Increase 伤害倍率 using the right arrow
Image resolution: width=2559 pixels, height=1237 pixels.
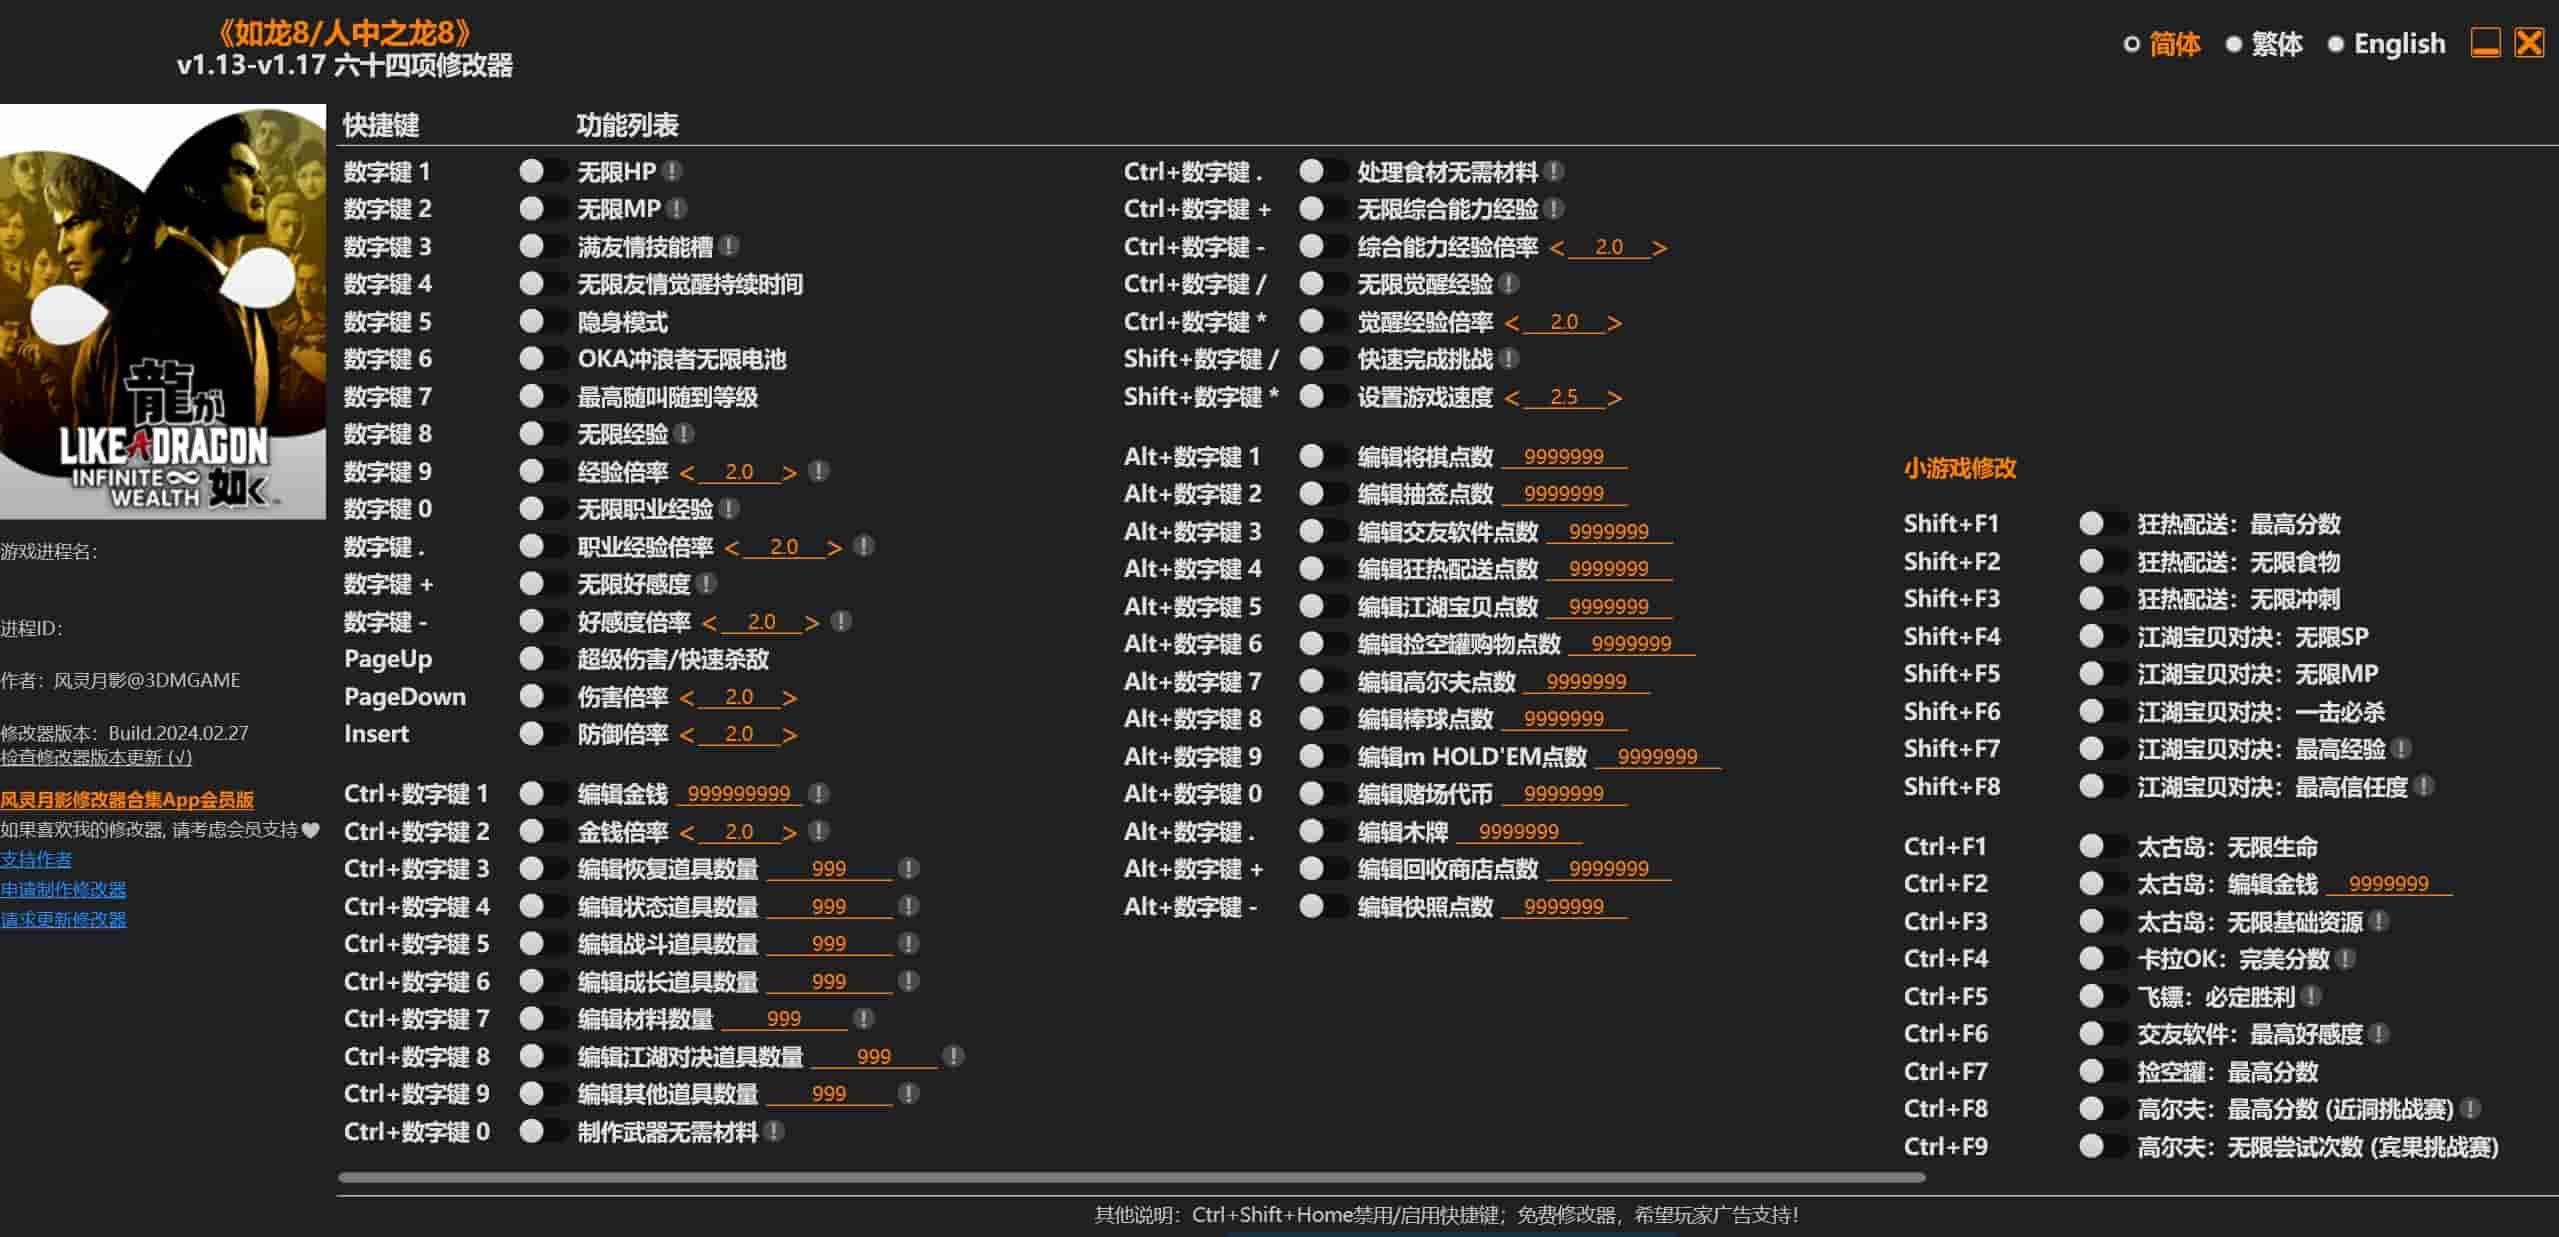(x=789, y=697)
